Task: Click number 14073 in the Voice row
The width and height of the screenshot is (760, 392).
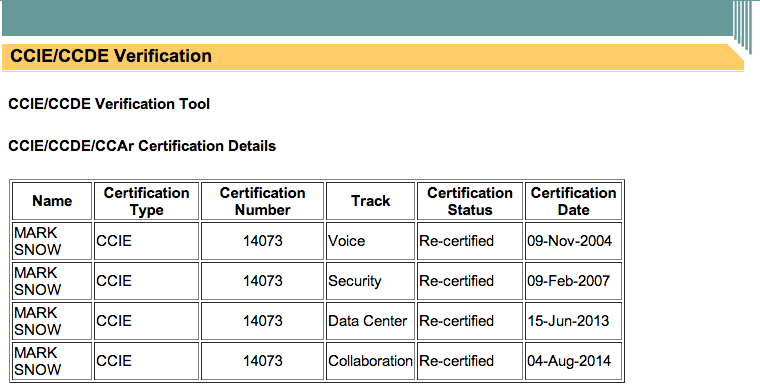Action: [263, 241]
